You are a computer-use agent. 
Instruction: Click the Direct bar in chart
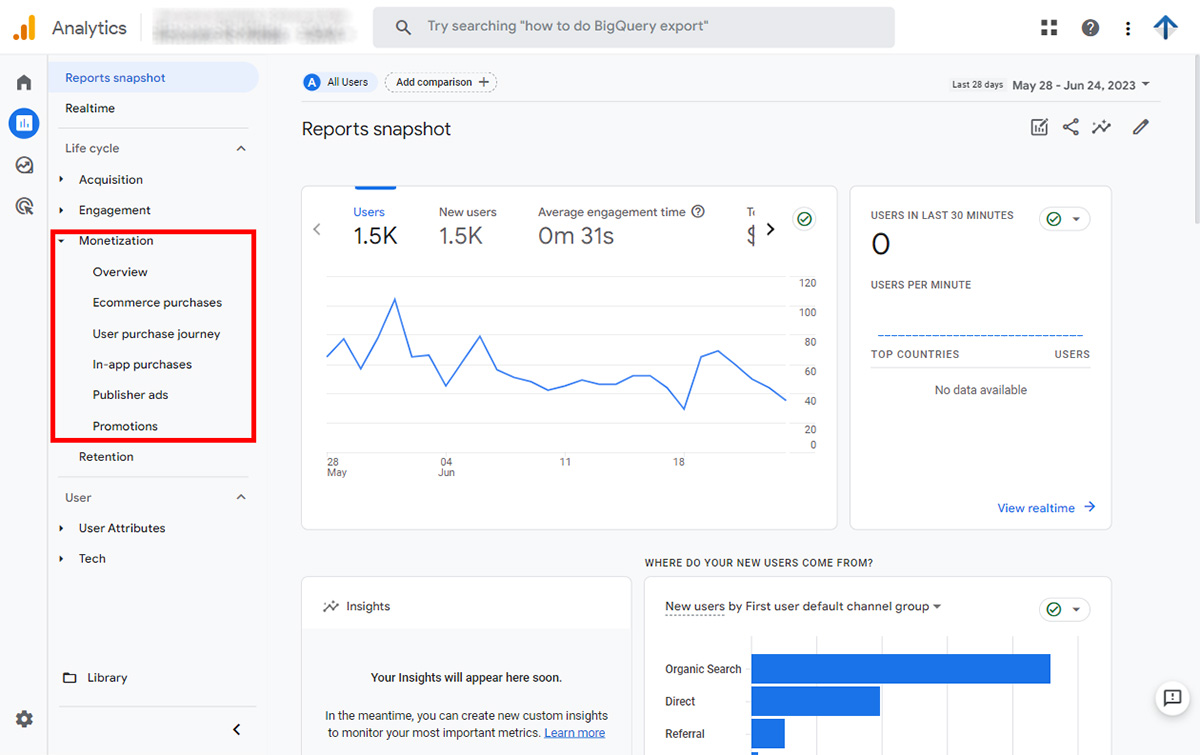point(816,701)
